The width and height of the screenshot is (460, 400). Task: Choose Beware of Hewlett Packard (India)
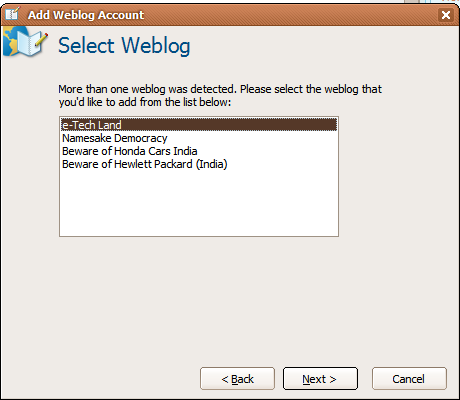pyautogui.click(x=199, y=164)
